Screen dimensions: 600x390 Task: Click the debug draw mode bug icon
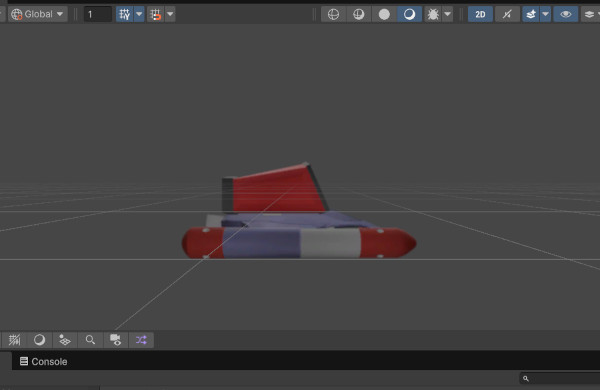point(433,15)
